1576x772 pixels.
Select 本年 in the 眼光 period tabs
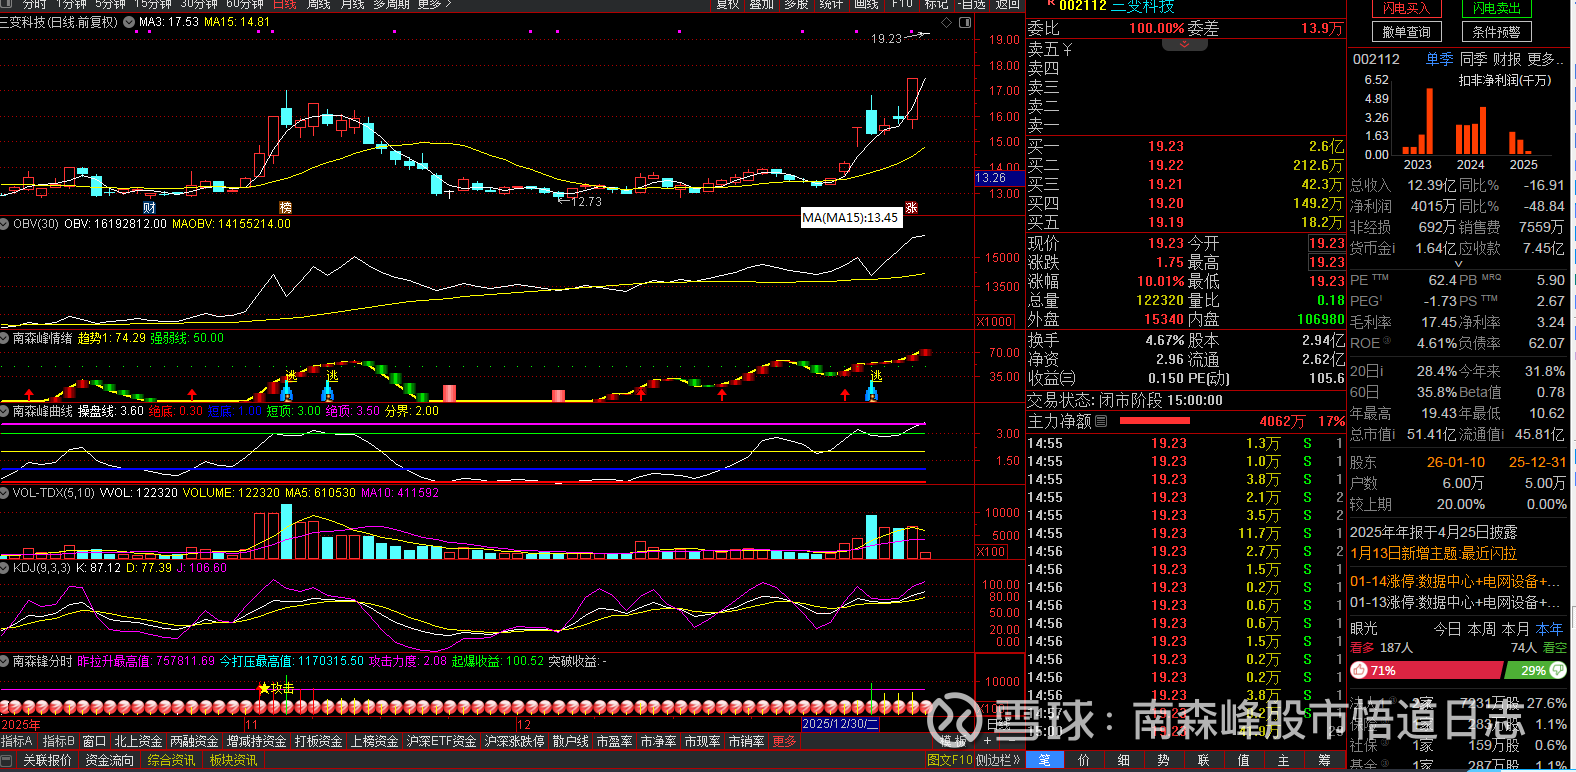coord(1549,629)
